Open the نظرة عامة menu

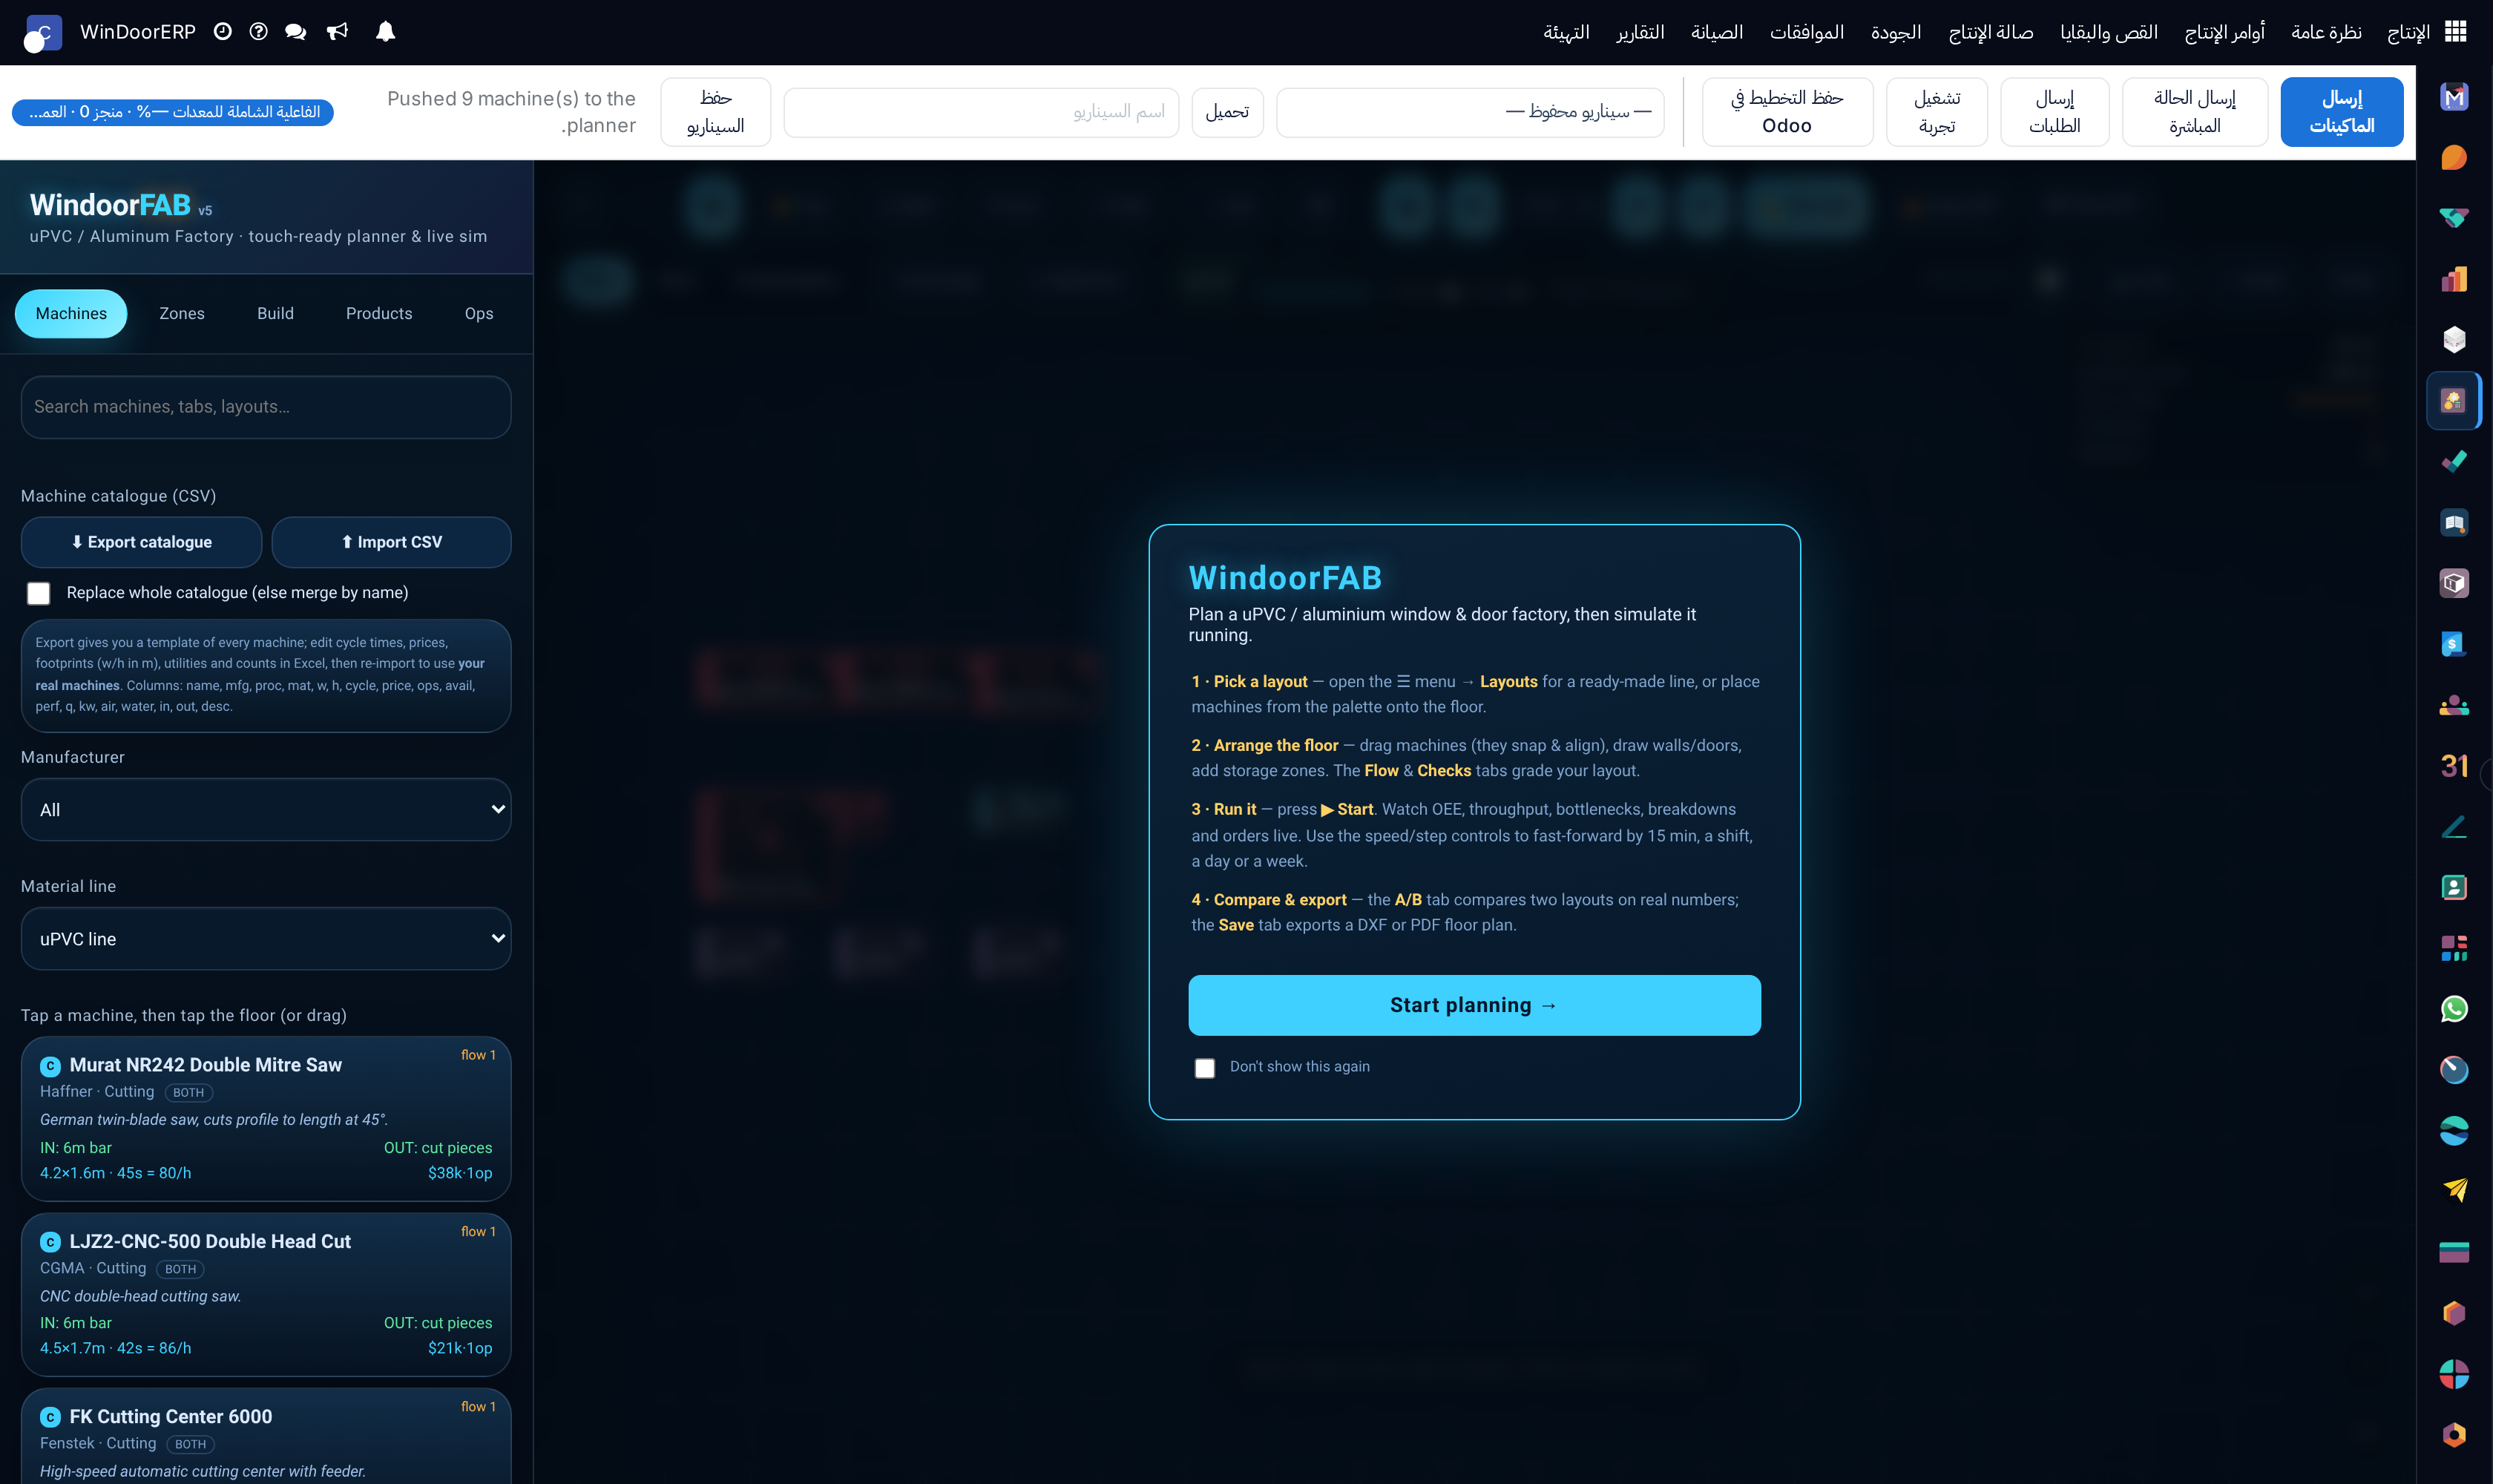point(2326,32)
